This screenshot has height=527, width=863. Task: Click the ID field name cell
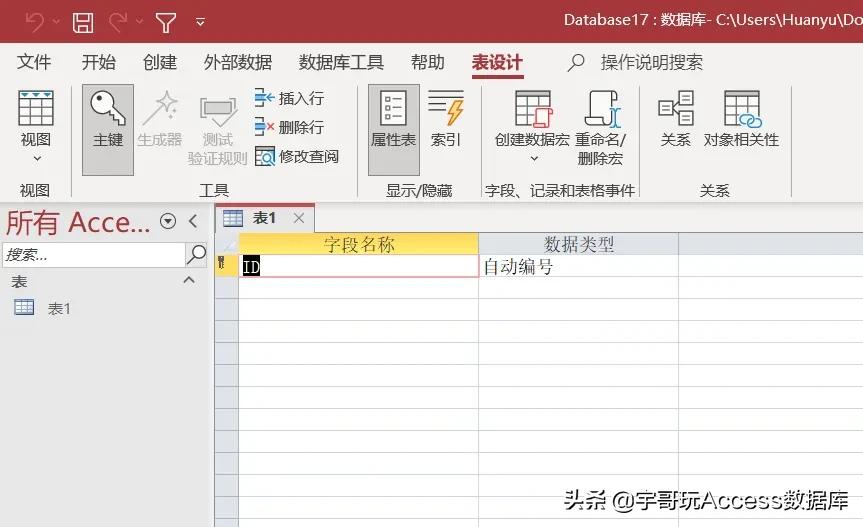coord(359,266)
